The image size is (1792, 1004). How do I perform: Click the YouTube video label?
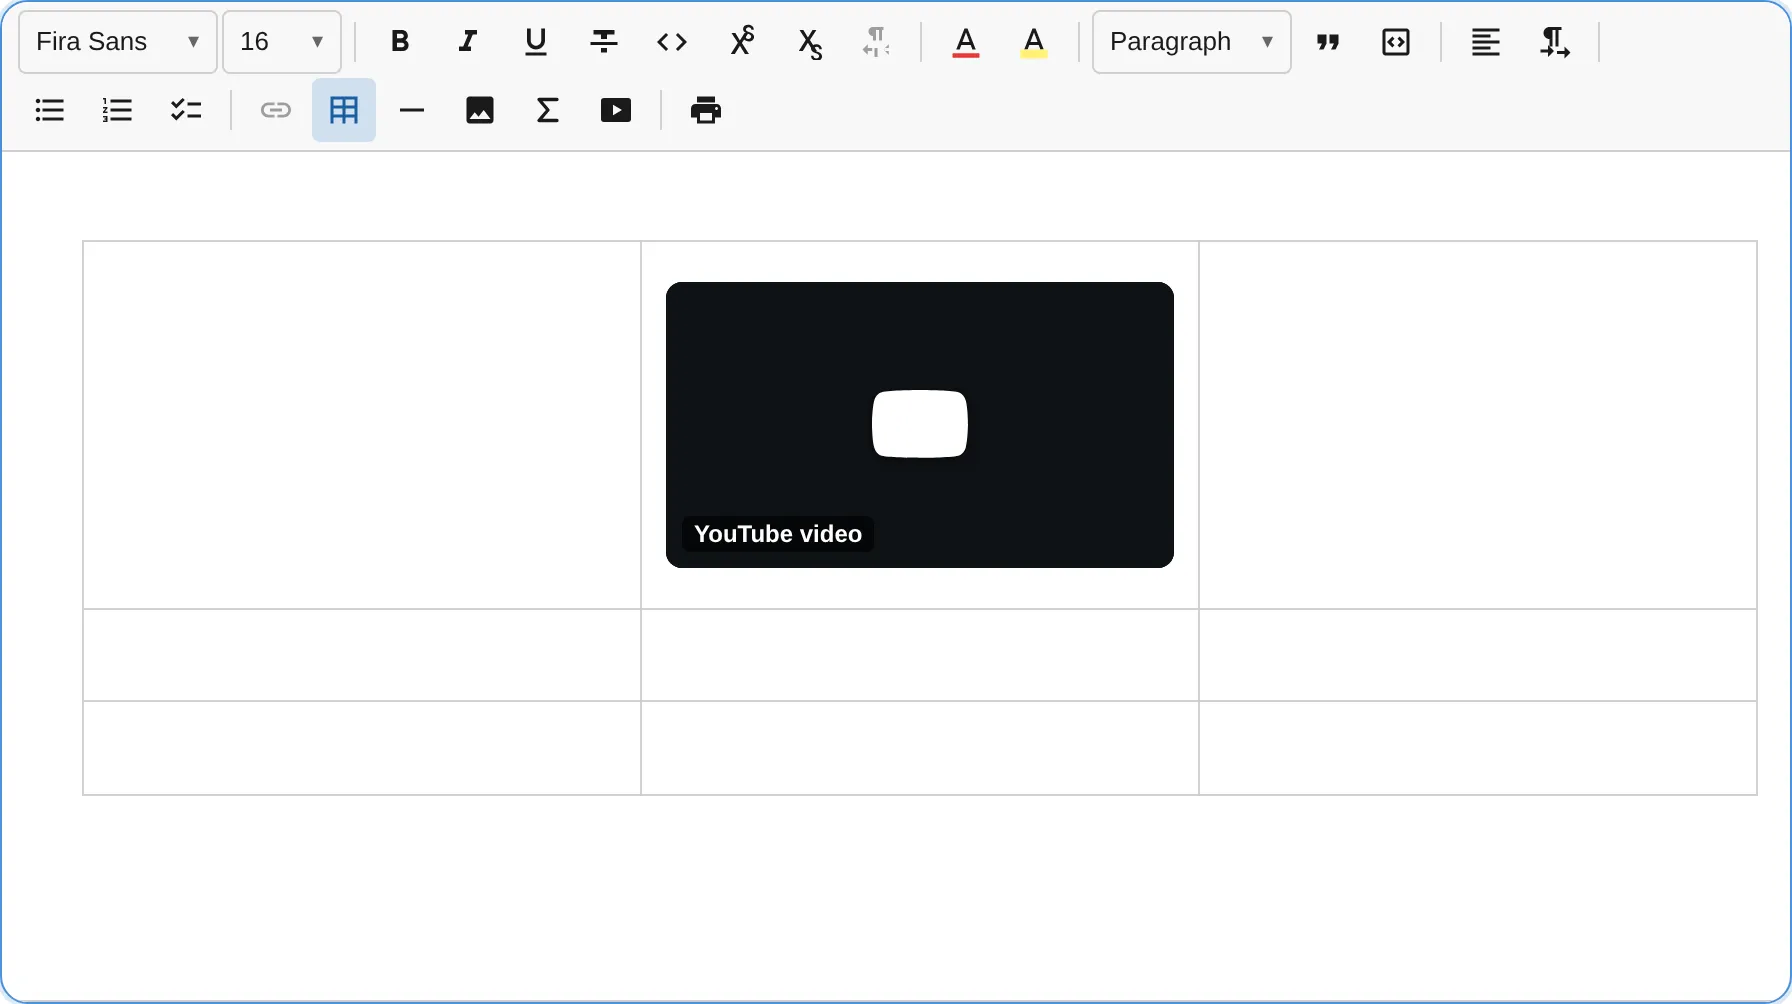coord(778,534)
